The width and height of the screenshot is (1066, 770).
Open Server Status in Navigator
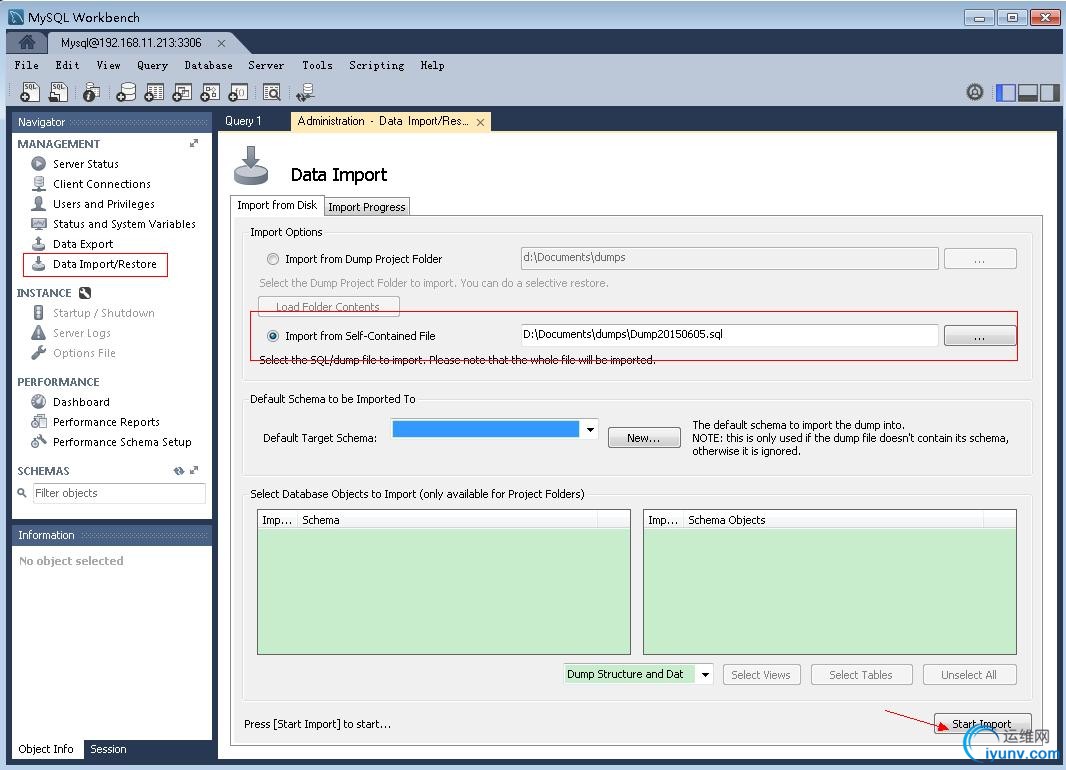click(86, 164)
